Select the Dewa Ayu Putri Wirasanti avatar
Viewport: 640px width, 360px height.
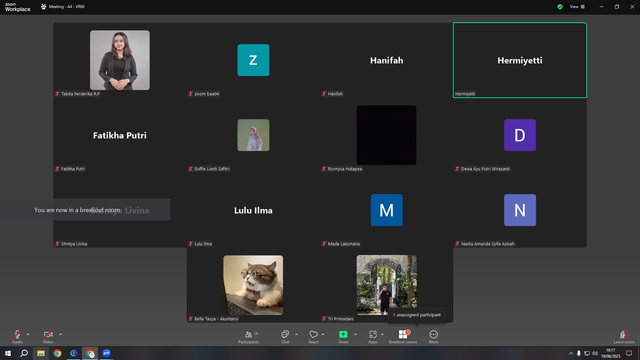click(x=520, y=135)
